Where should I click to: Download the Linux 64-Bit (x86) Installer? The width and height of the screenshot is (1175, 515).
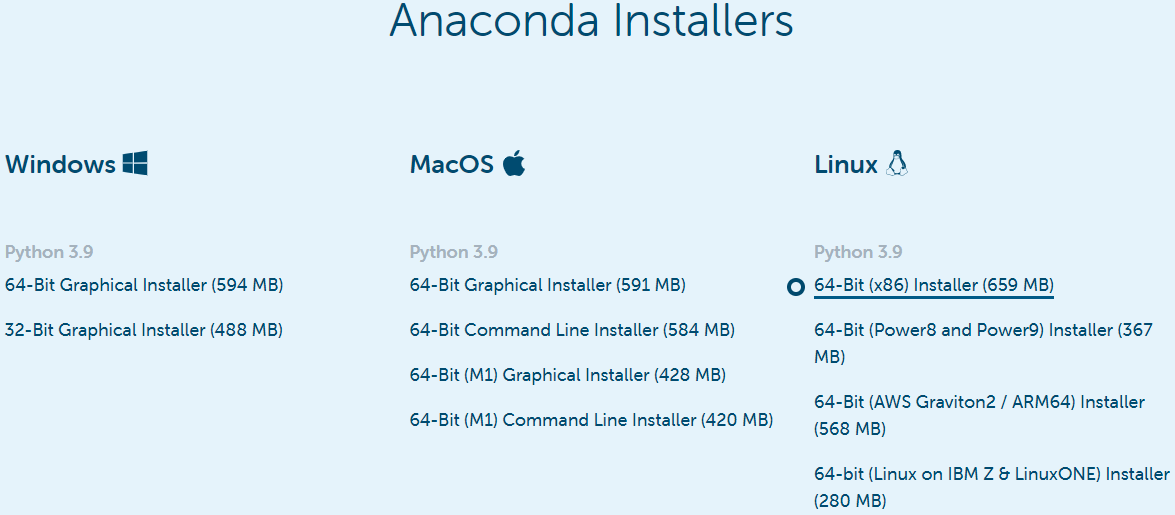[x=934, y=285]
